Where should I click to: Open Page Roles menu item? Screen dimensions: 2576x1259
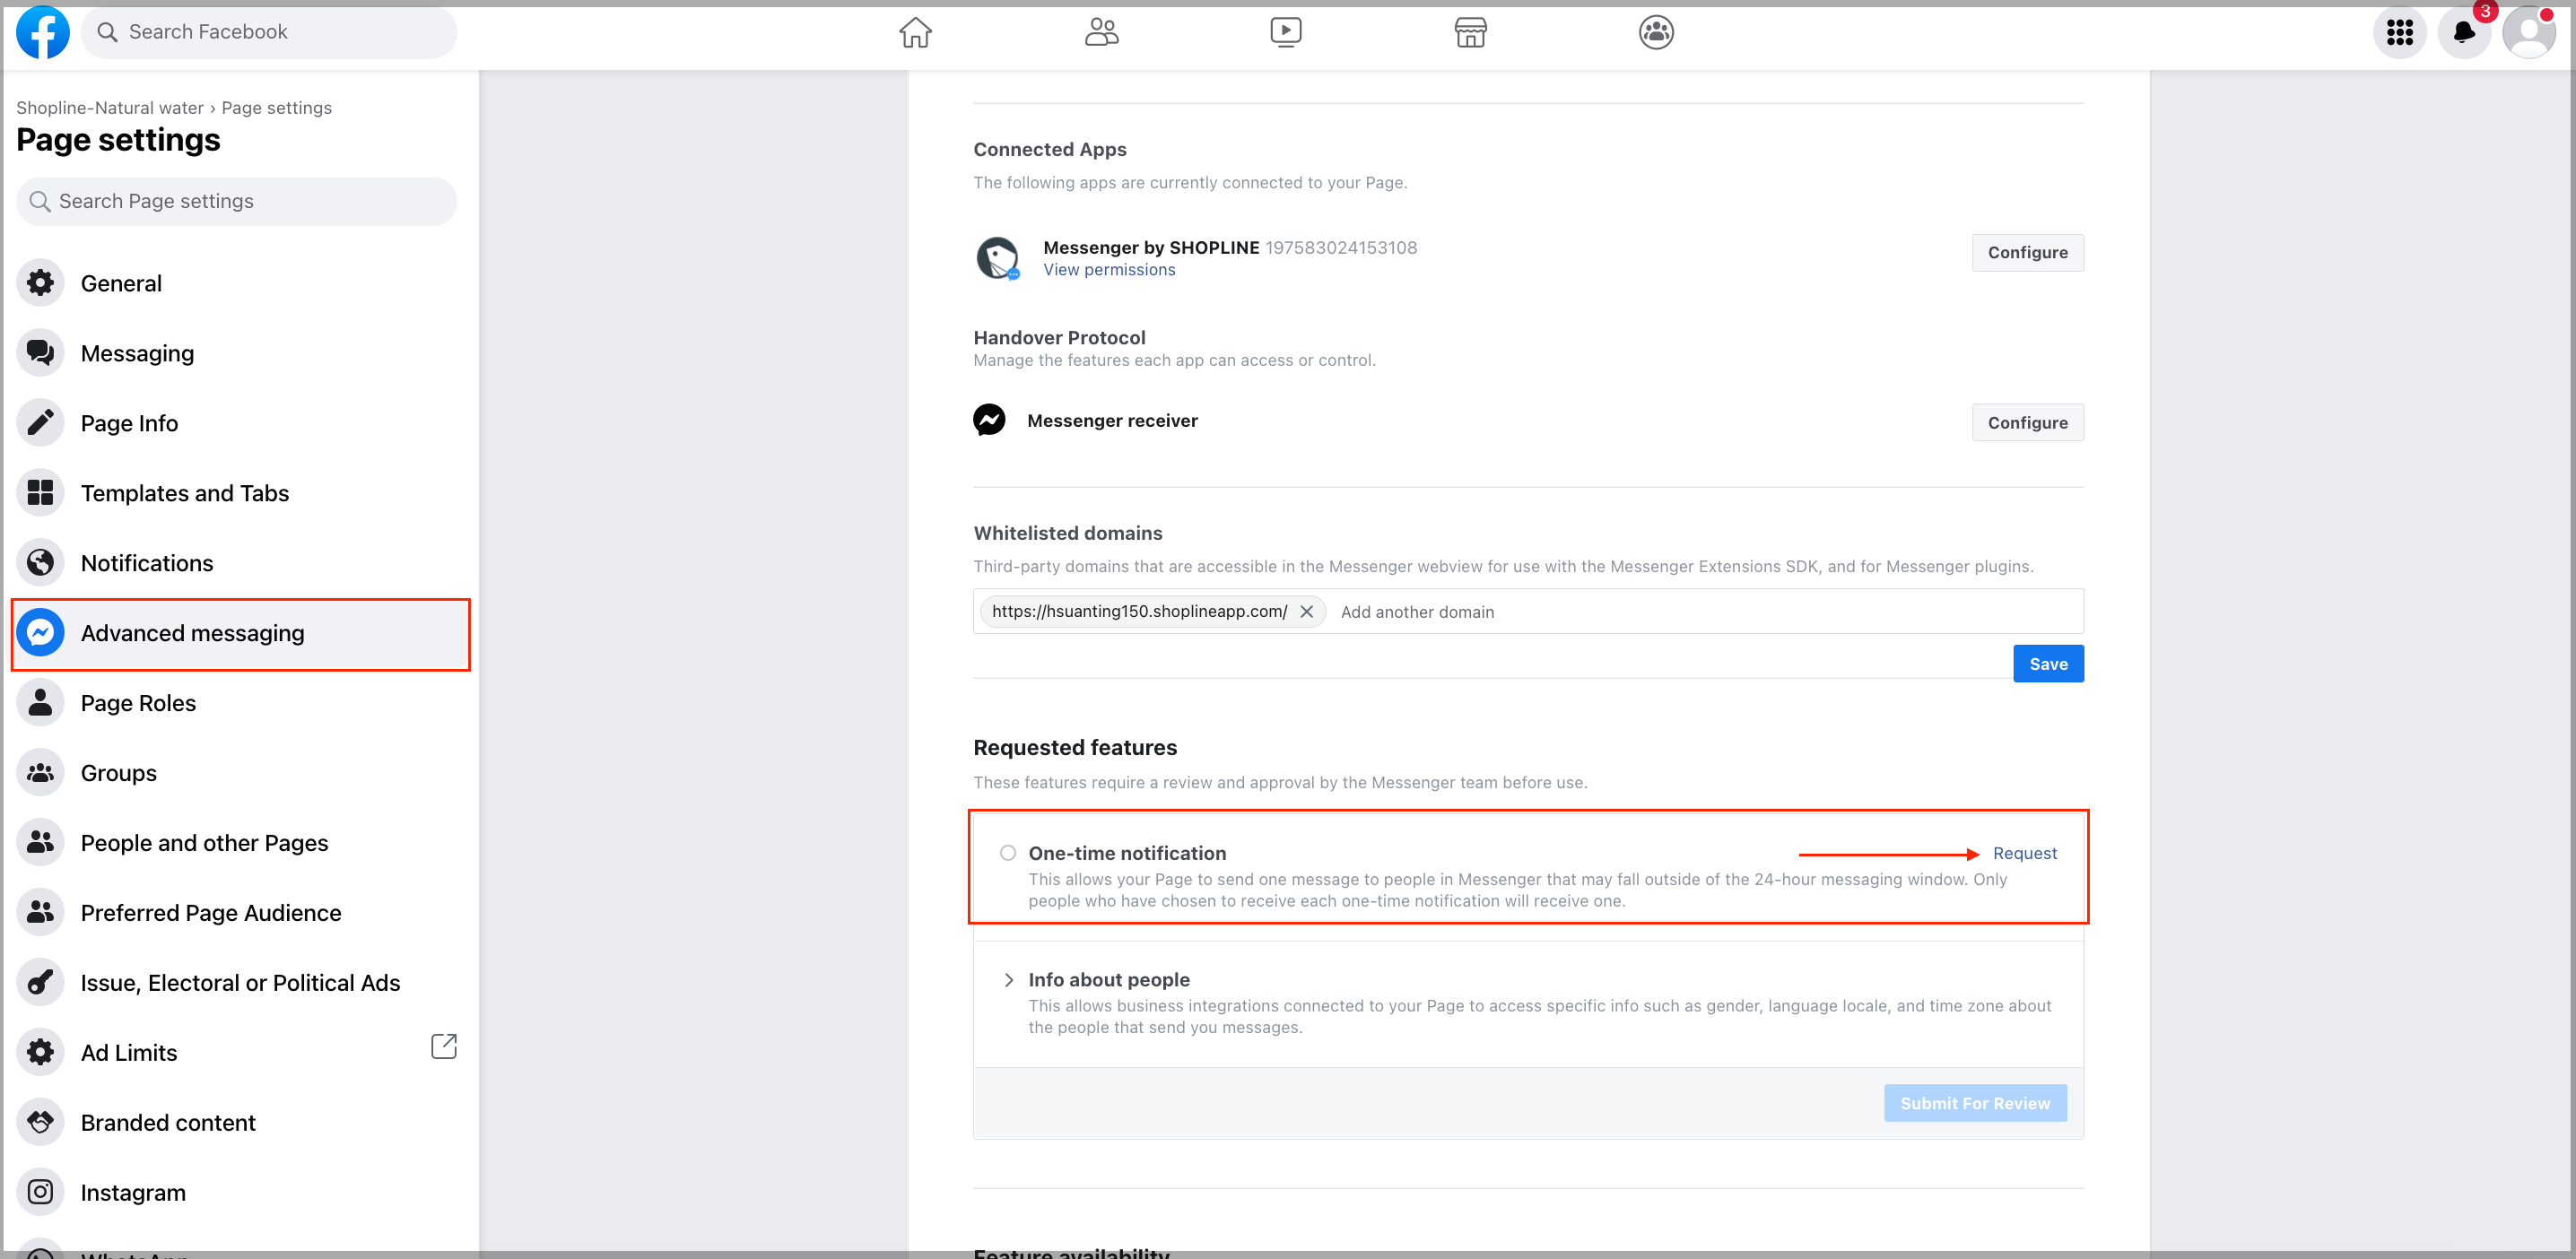coord(237,703)
